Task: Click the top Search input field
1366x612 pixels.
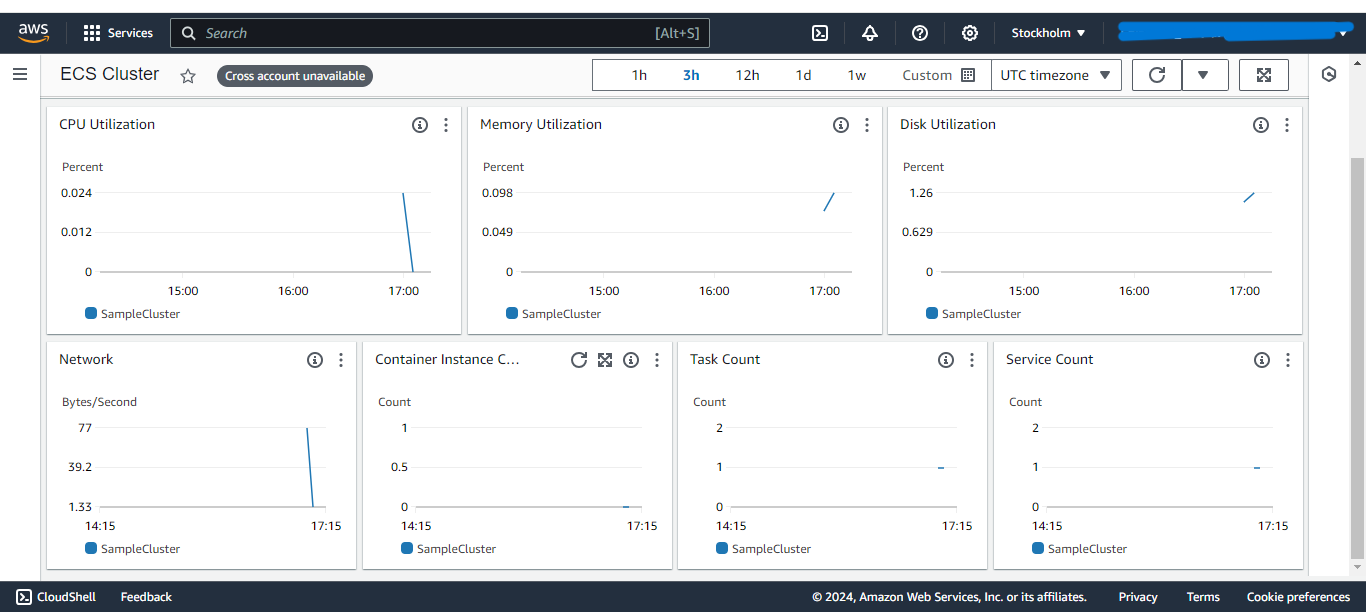Action: click(440, 33)
